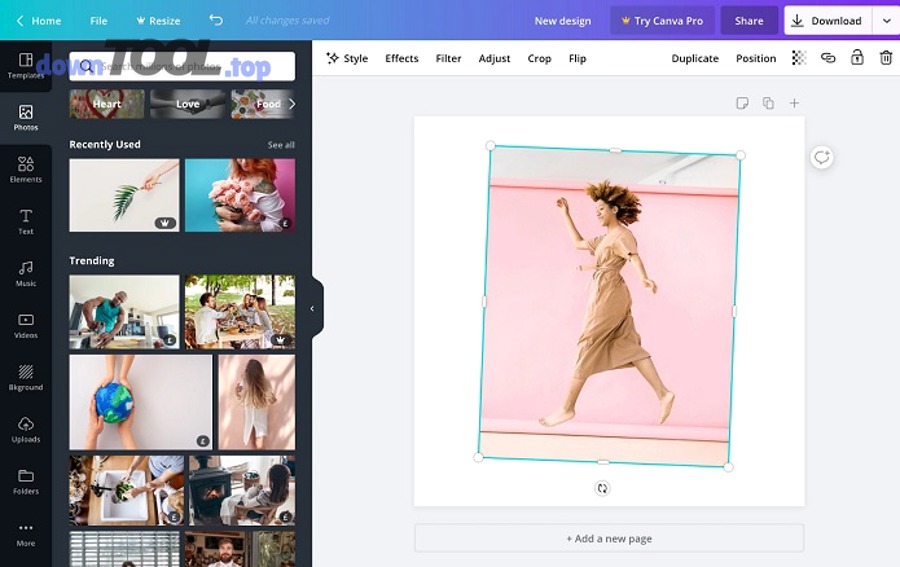
Task: Open the Filter options
Action: click(448, 58)
